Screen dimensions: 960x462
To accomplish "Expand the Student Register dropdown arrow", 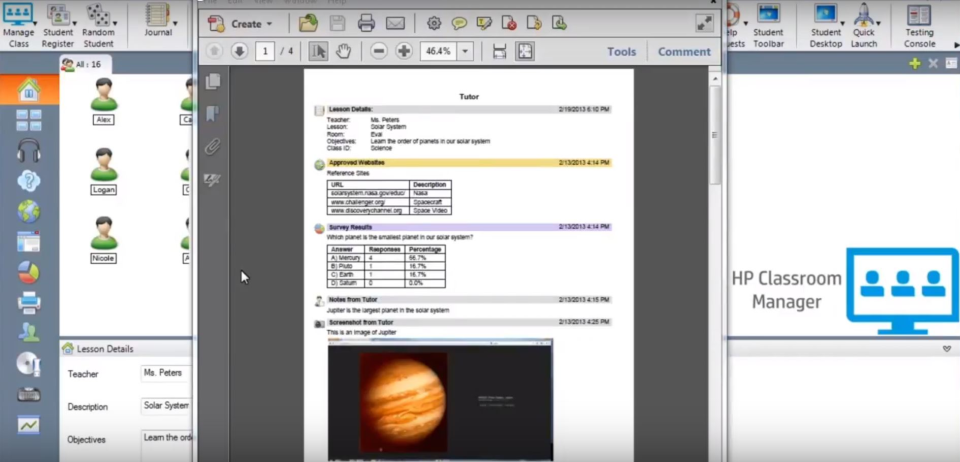I will click(x=73, y=23).
